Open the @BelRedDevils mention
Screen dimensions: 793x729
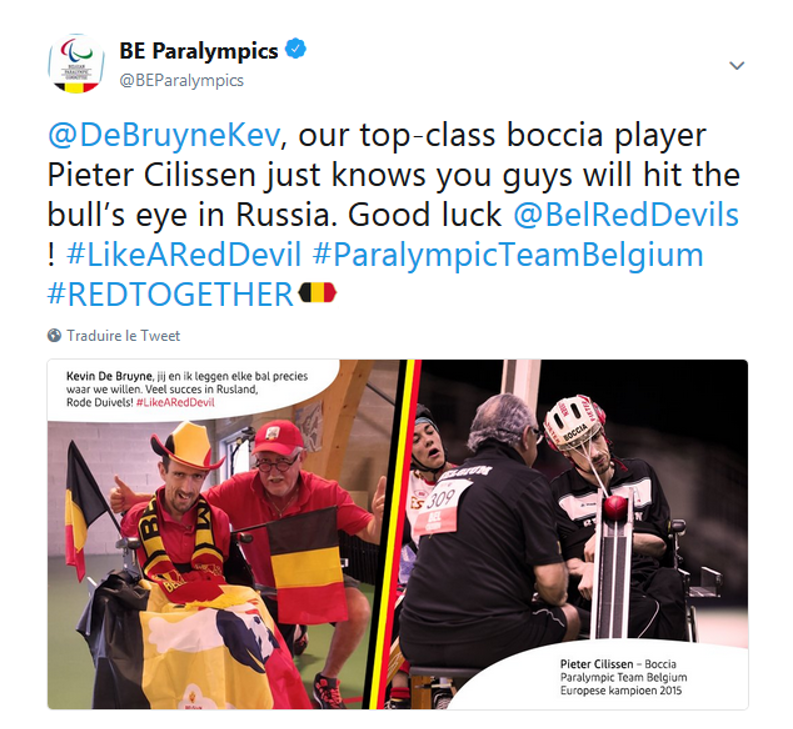point(626,215)
